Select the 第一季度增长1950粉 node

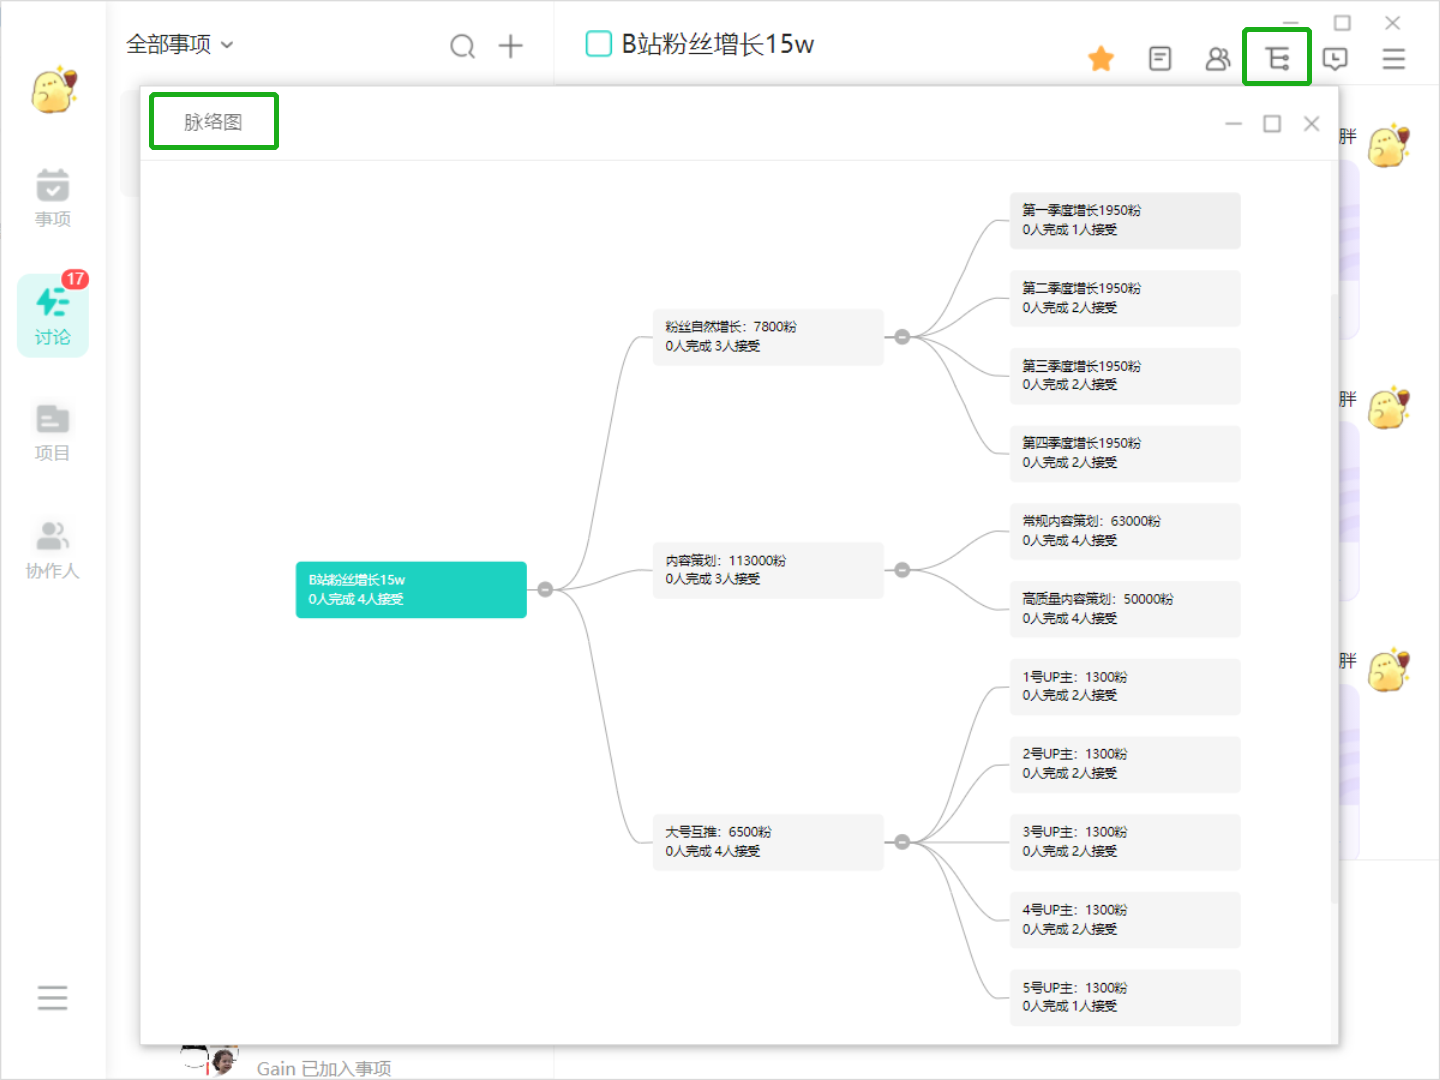[x=1124, y=220]
